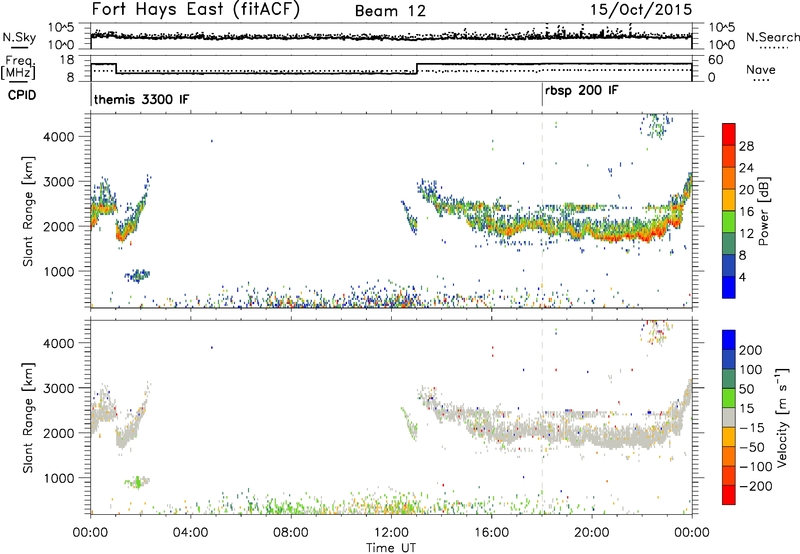
Task: Select the 'Beam 12' label
Action: (x=390, y=11)
